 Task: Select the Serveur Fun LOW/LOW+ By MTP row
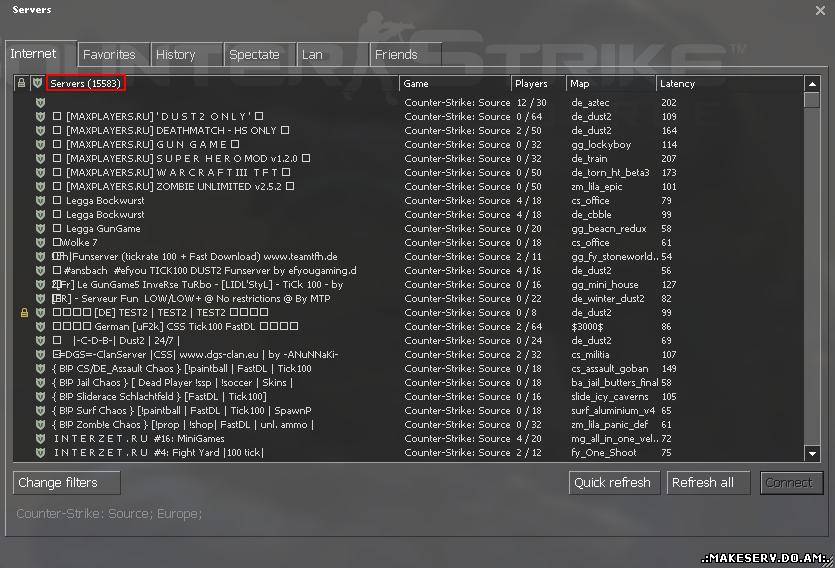pyautogui.click(x=409, y=299)
